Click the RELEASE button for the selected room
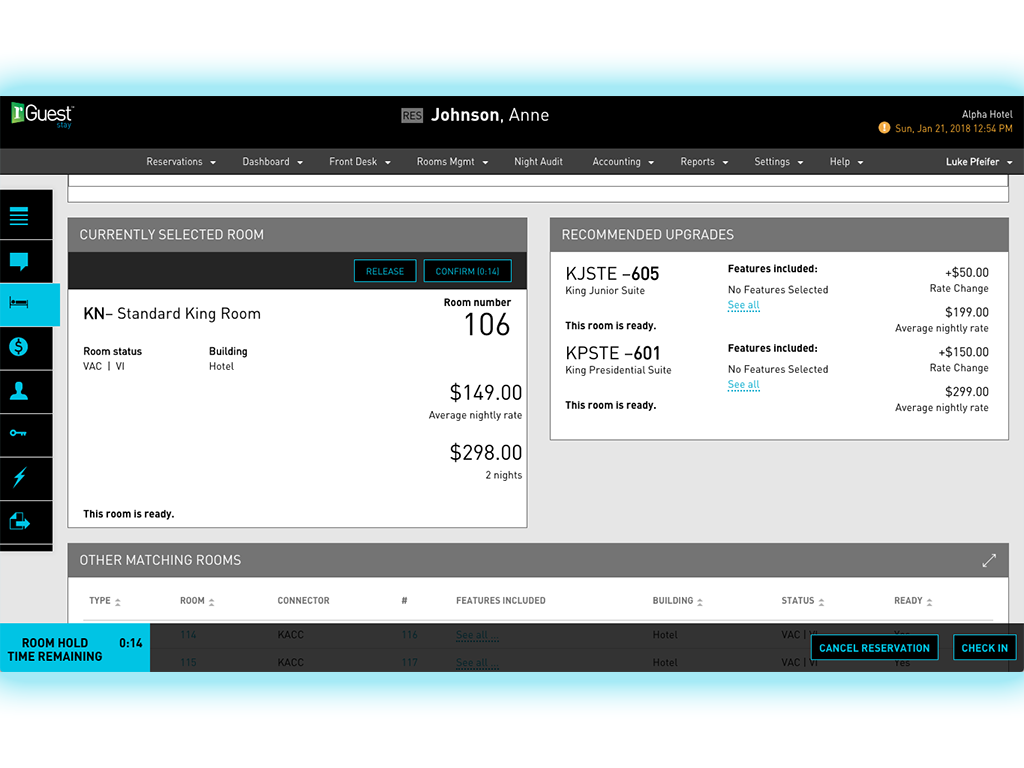Image resolution: width=1024 pixels, height=768 pixels. coord(385,270)
